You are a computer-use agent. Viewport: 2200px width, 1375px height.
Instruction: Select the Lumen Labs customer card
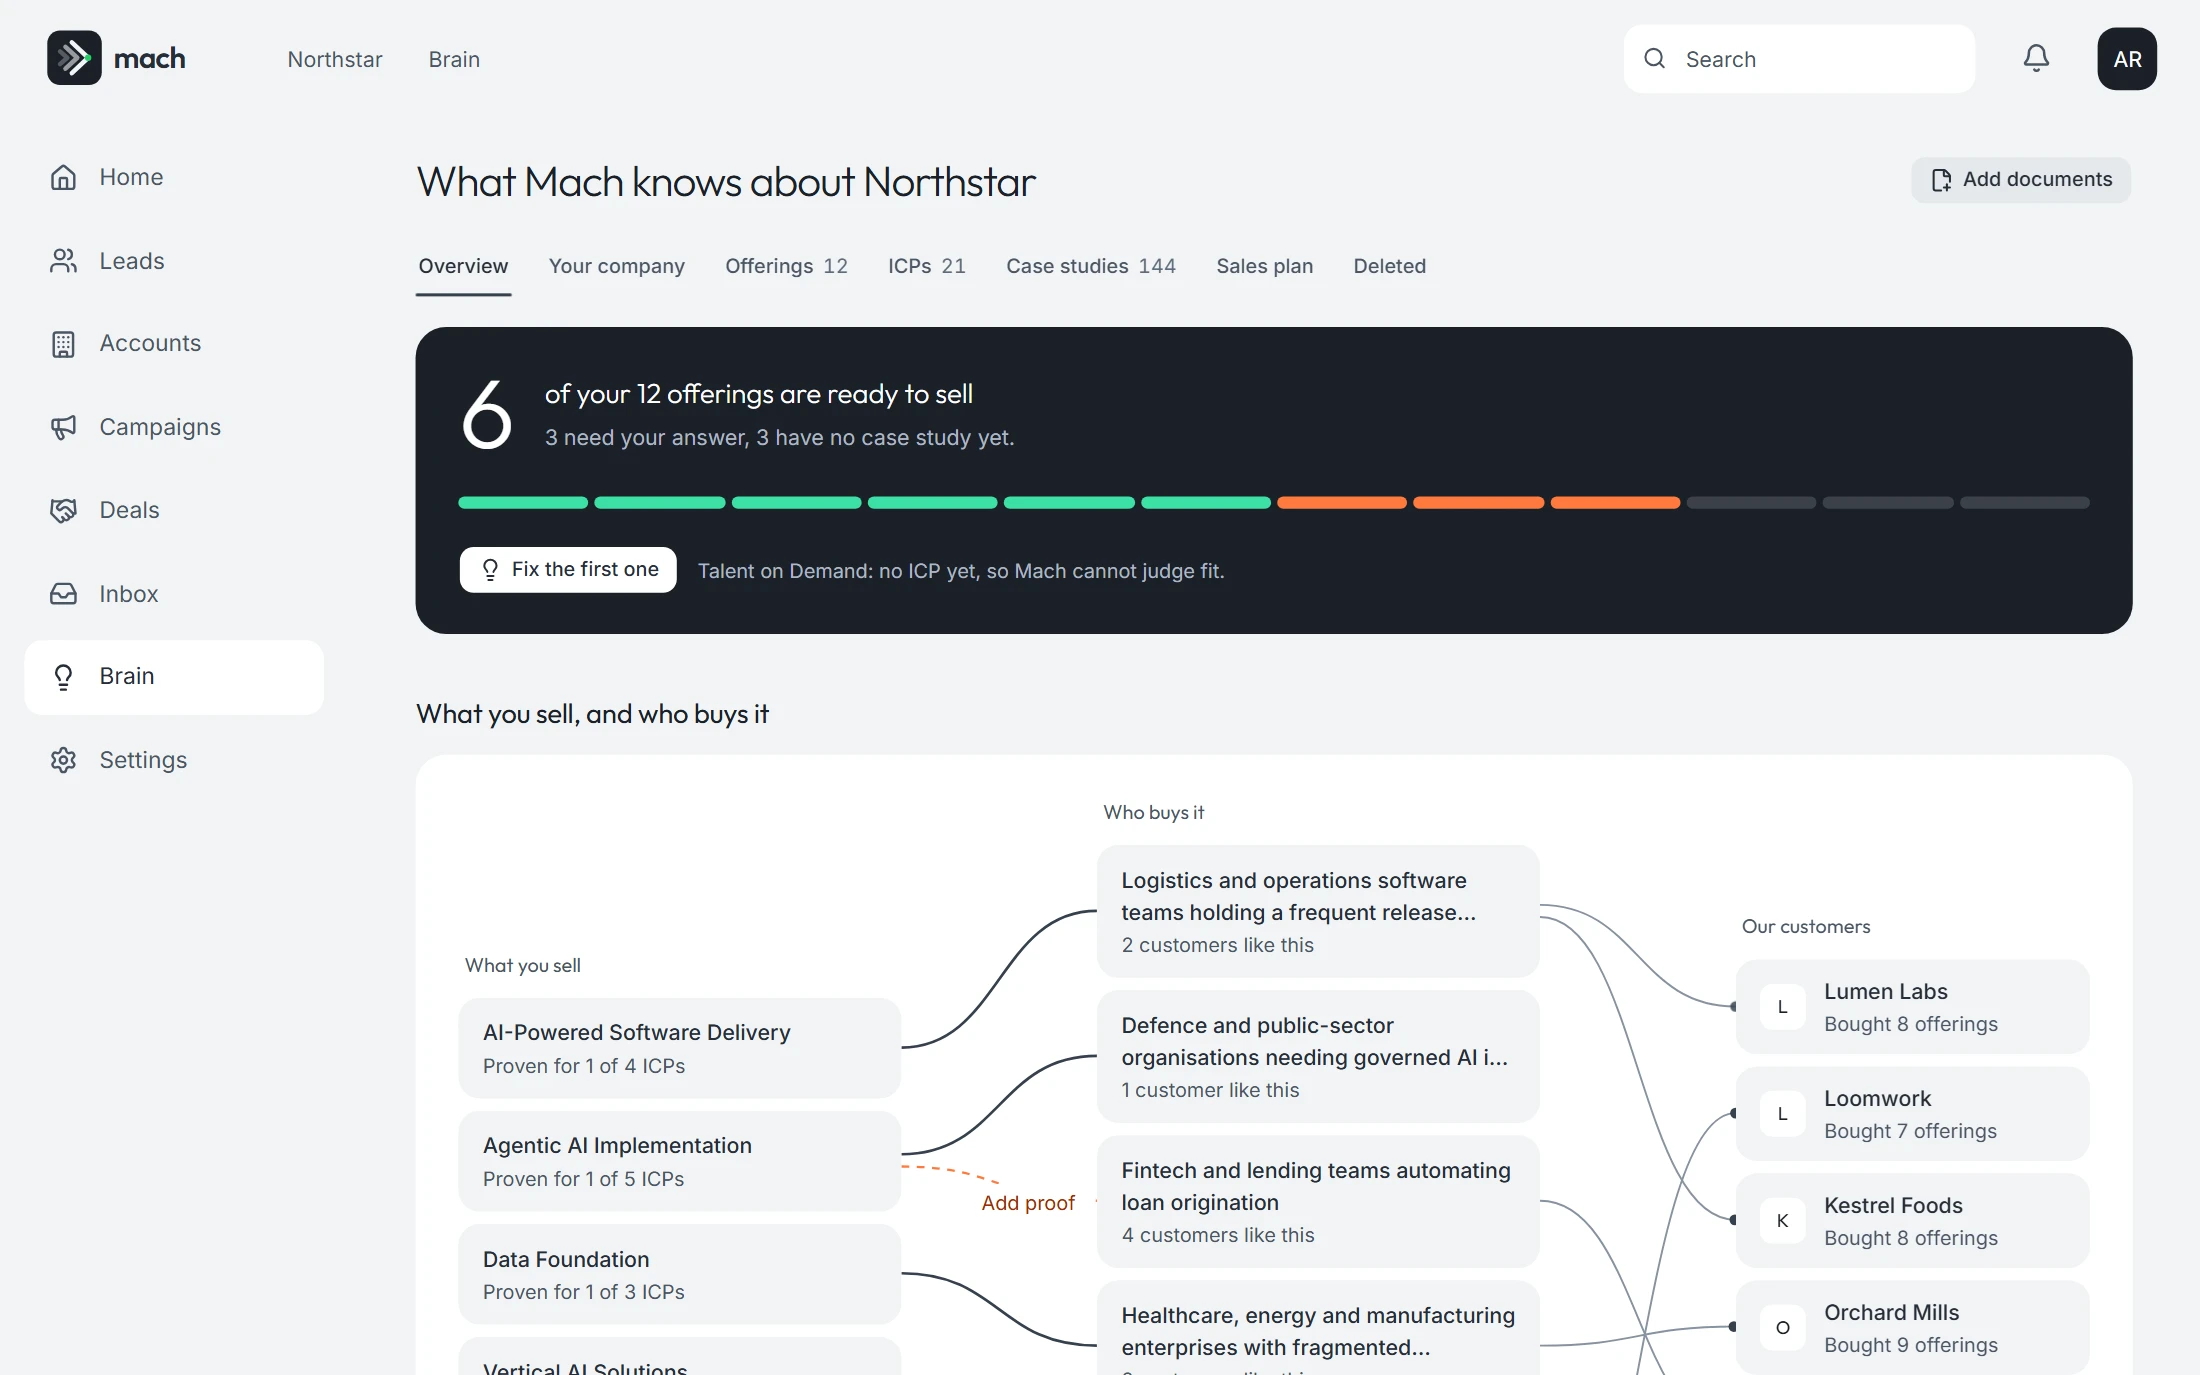click(x=1912, y=1007)
